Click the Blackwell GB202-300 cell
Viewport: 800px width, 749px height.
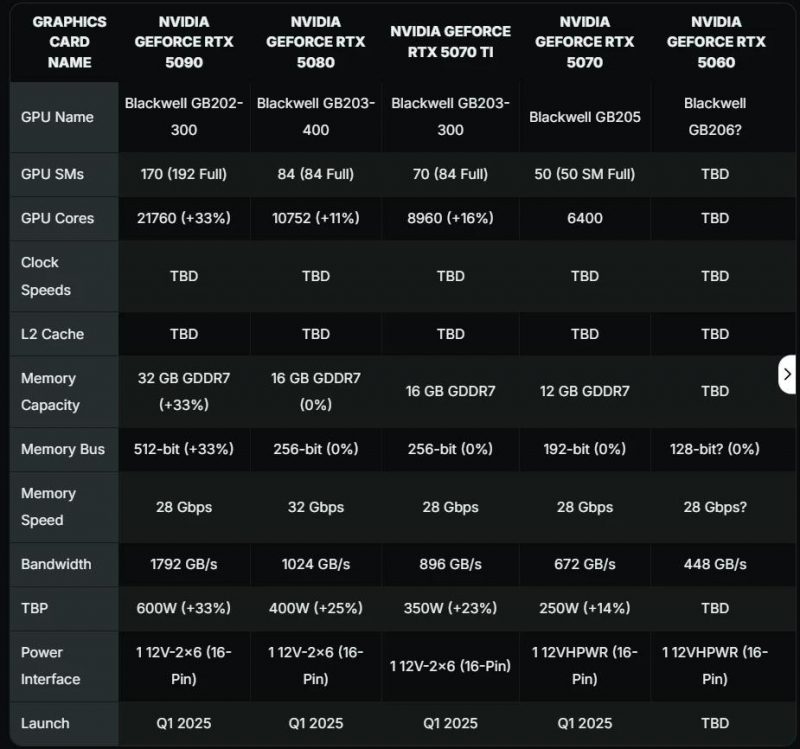(x=184, y=116)
